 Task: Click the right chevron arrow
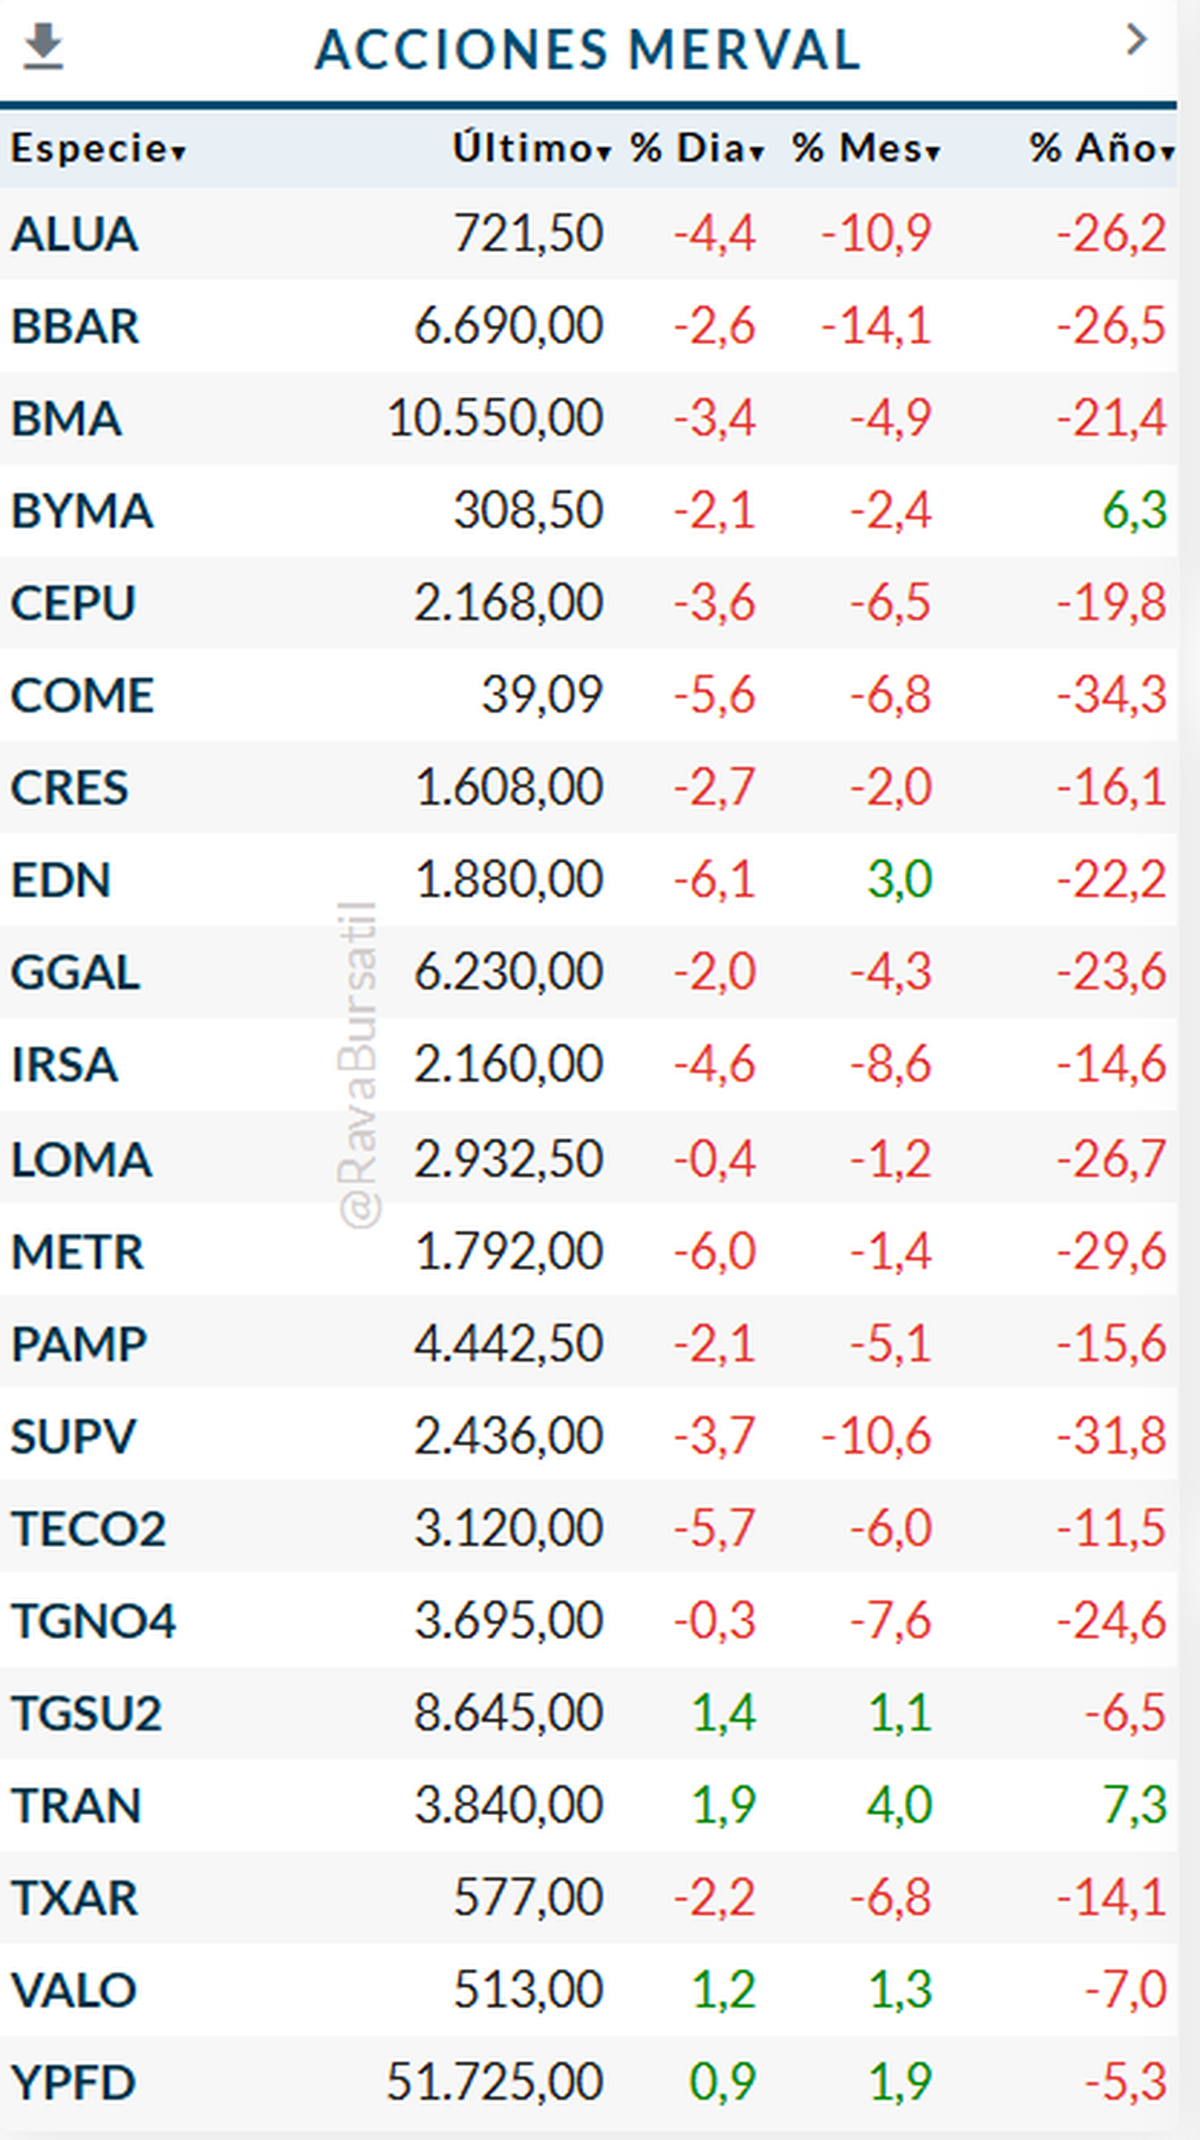coord(1136,40)
